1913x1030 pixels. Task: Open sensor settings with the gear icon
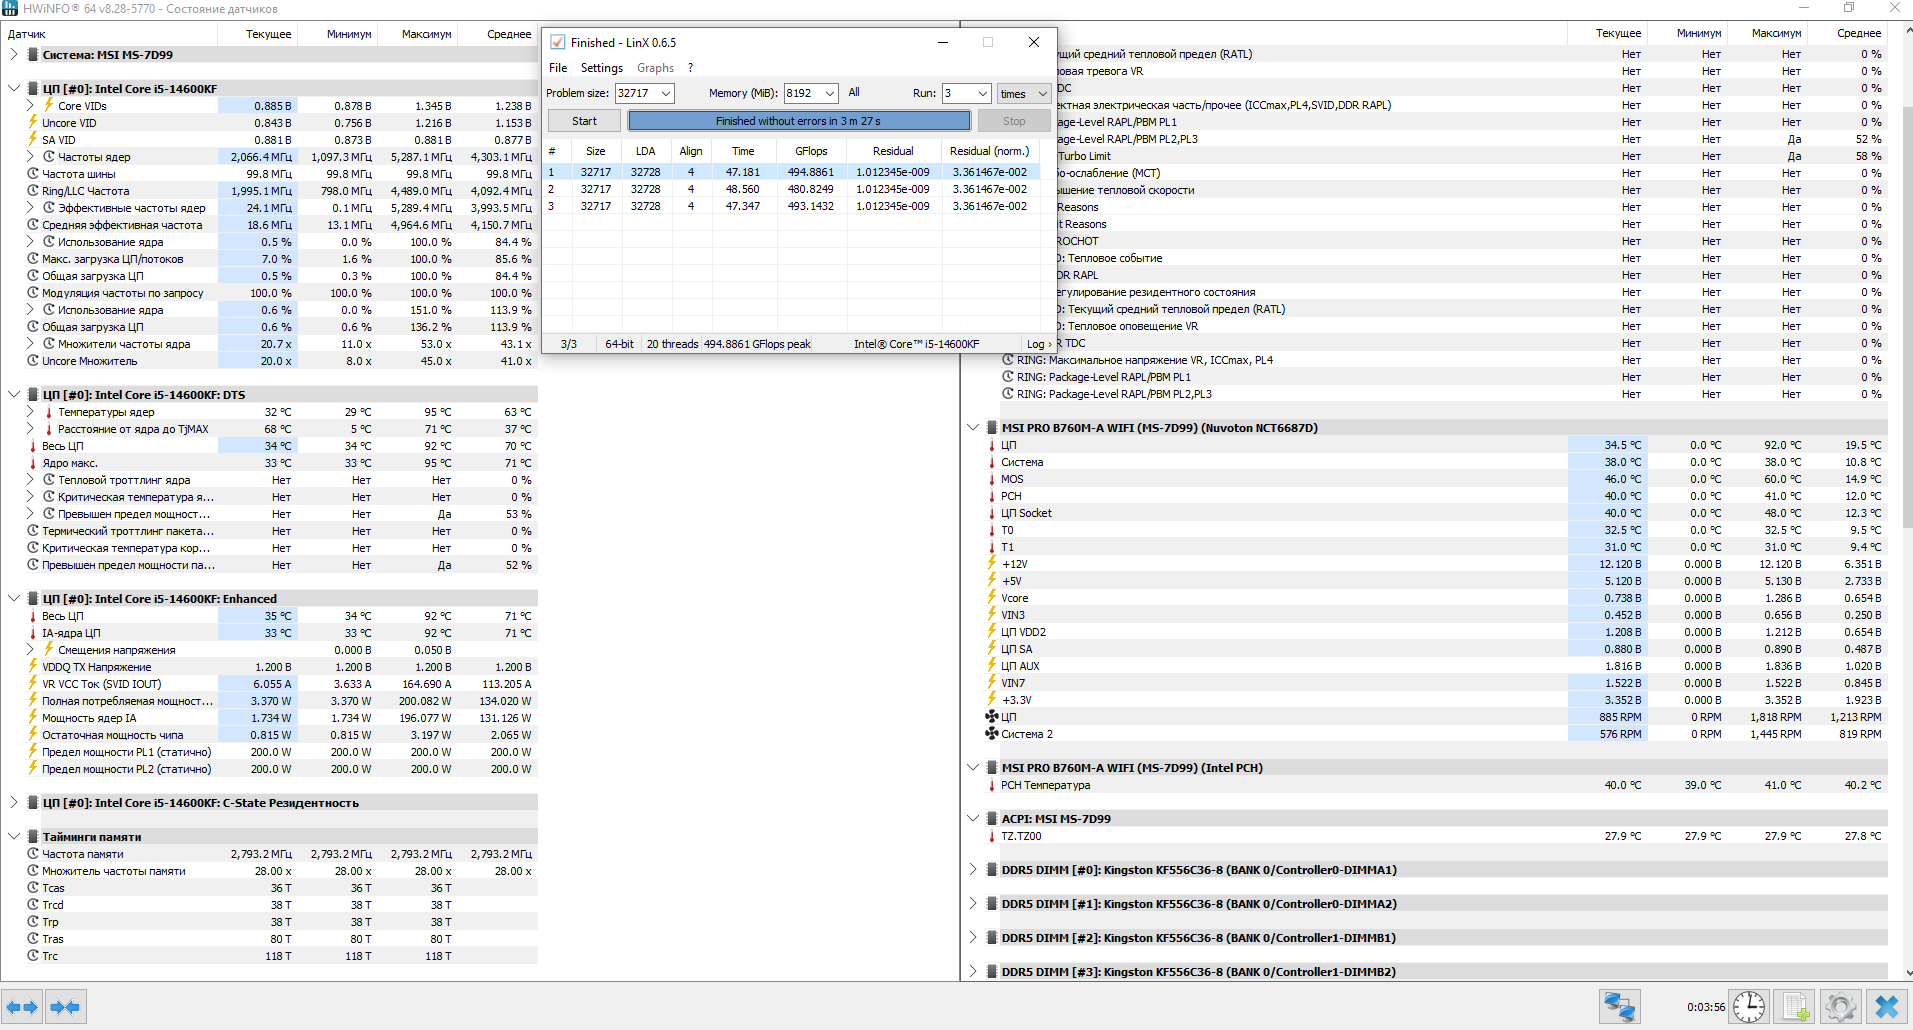(1841, 1007)
